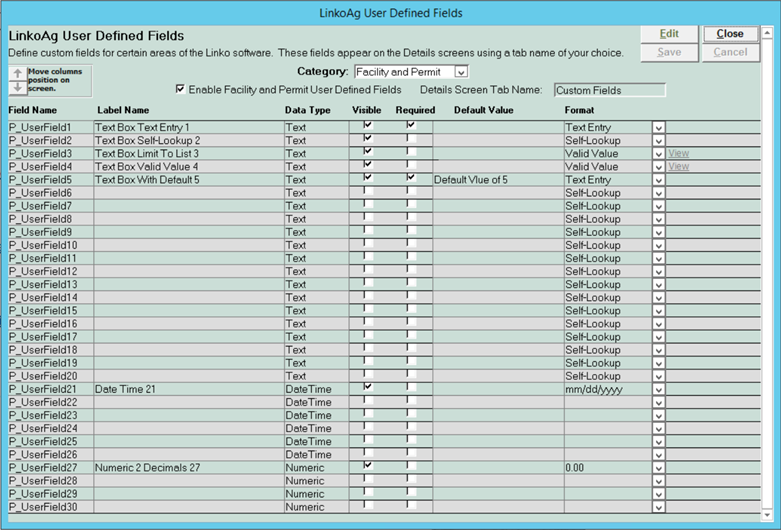Toggle Visible checkbox for P_UserField21
This screenshot has height=530, width=781.
tap(368, 387)
